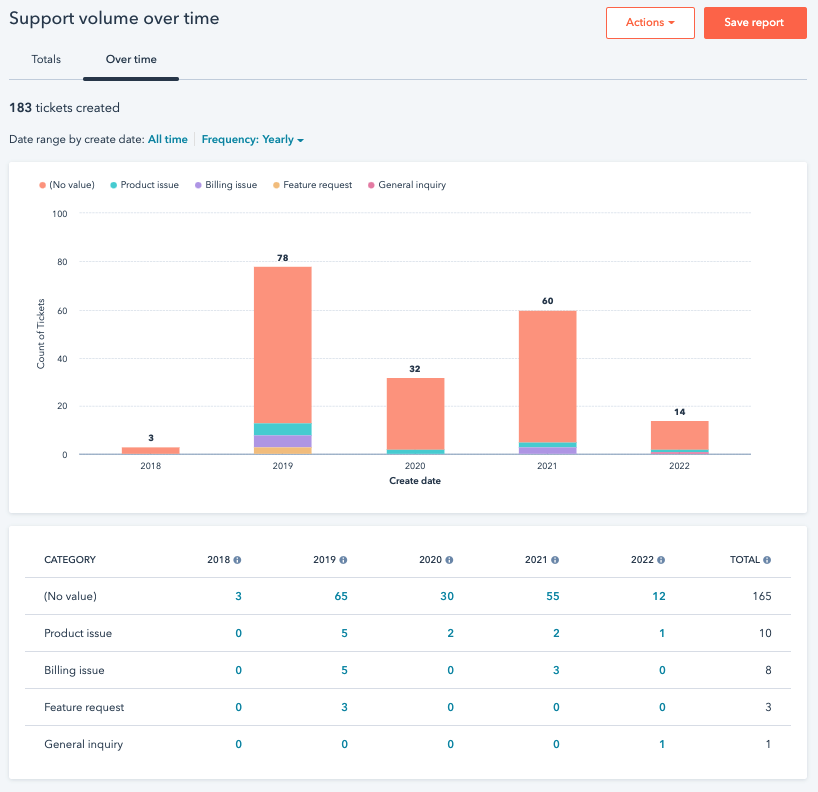
Task: Toggle the Feature request legend series
Action: 312,185
